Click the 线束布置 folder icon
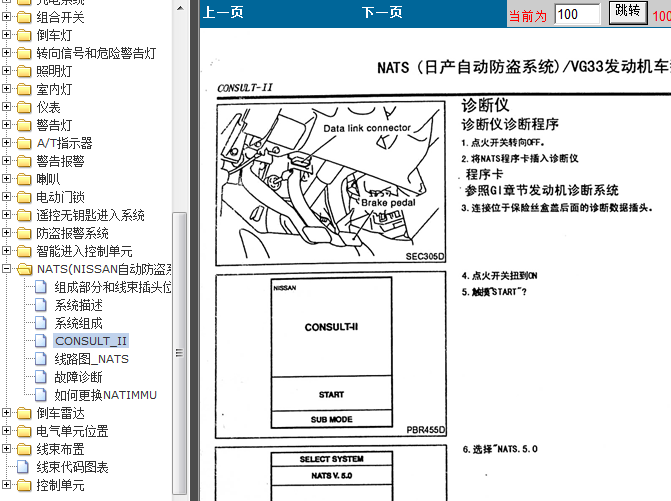Screen dimensions: 671x501 coord(24,449)
